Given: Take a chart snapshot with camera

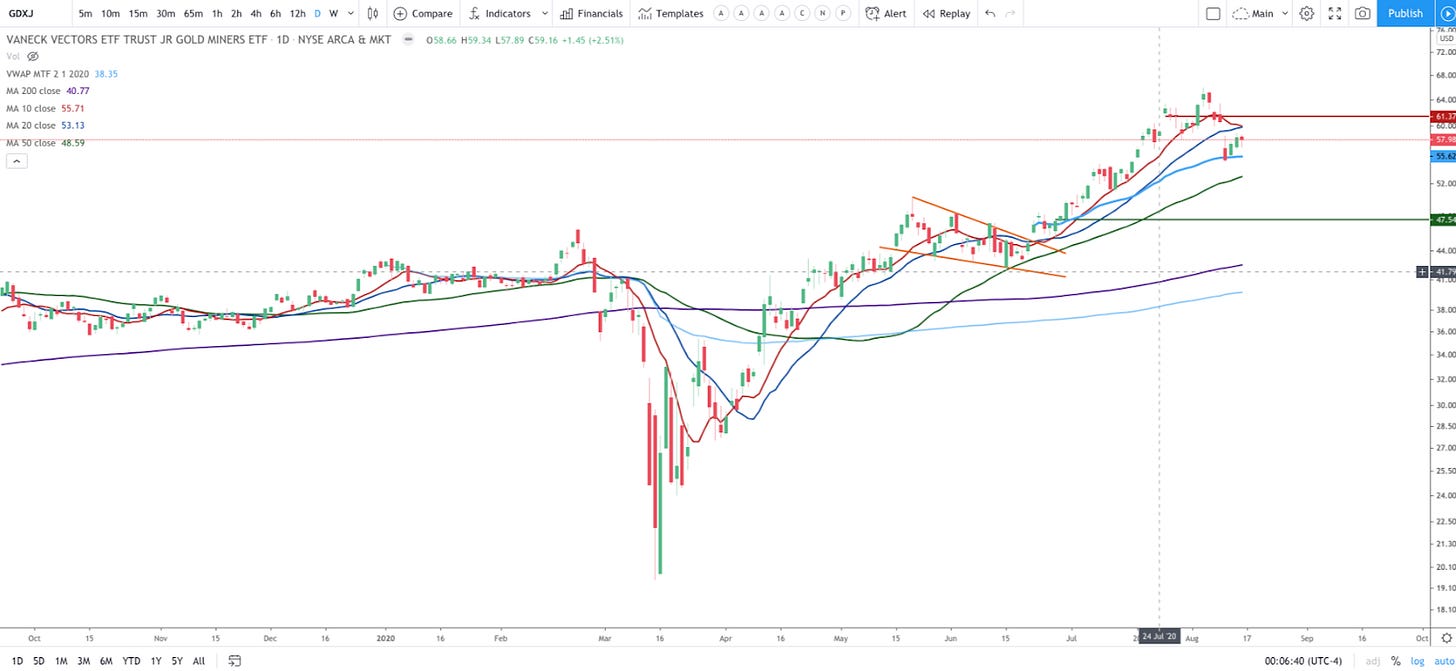Looking at the screenshot, I should point(1362,13).
